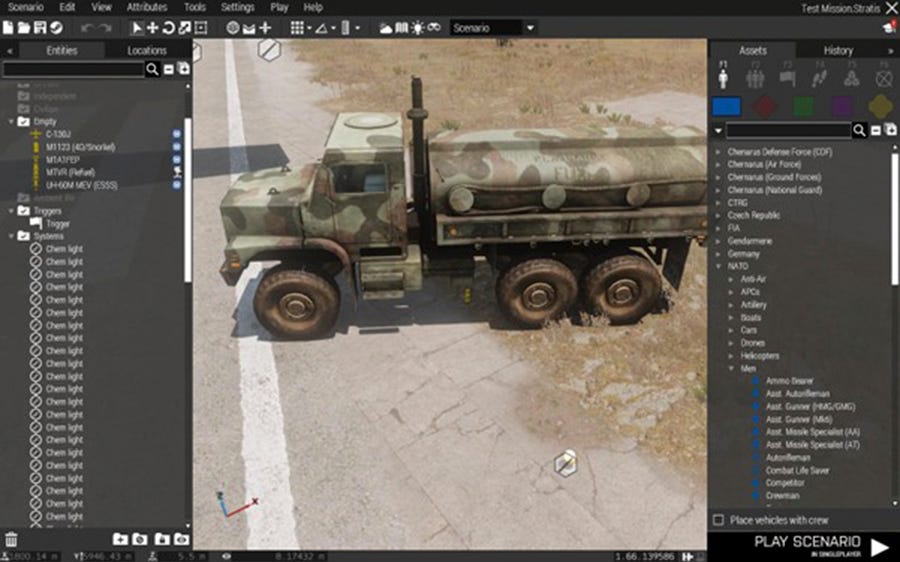Open the Settings menu
Screen dimensions: 900x562
click(238, 7)
